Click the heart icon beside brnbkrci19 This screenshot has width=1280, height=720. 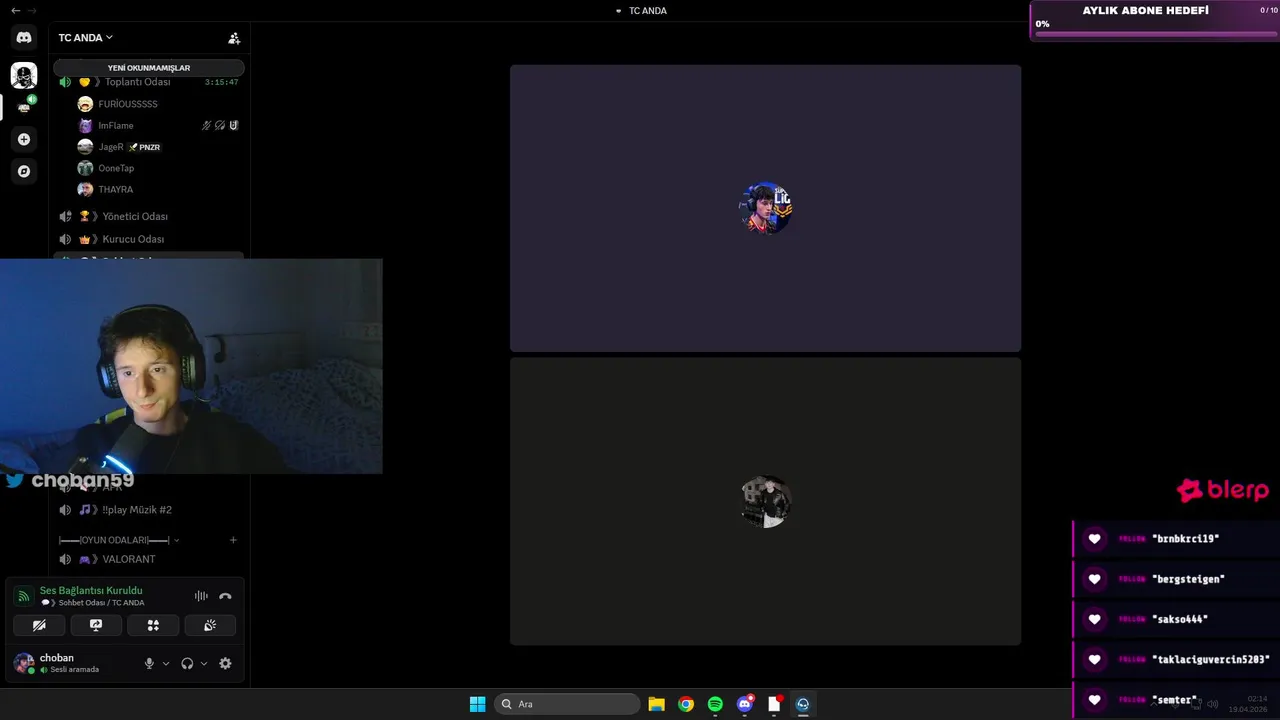1094,539
